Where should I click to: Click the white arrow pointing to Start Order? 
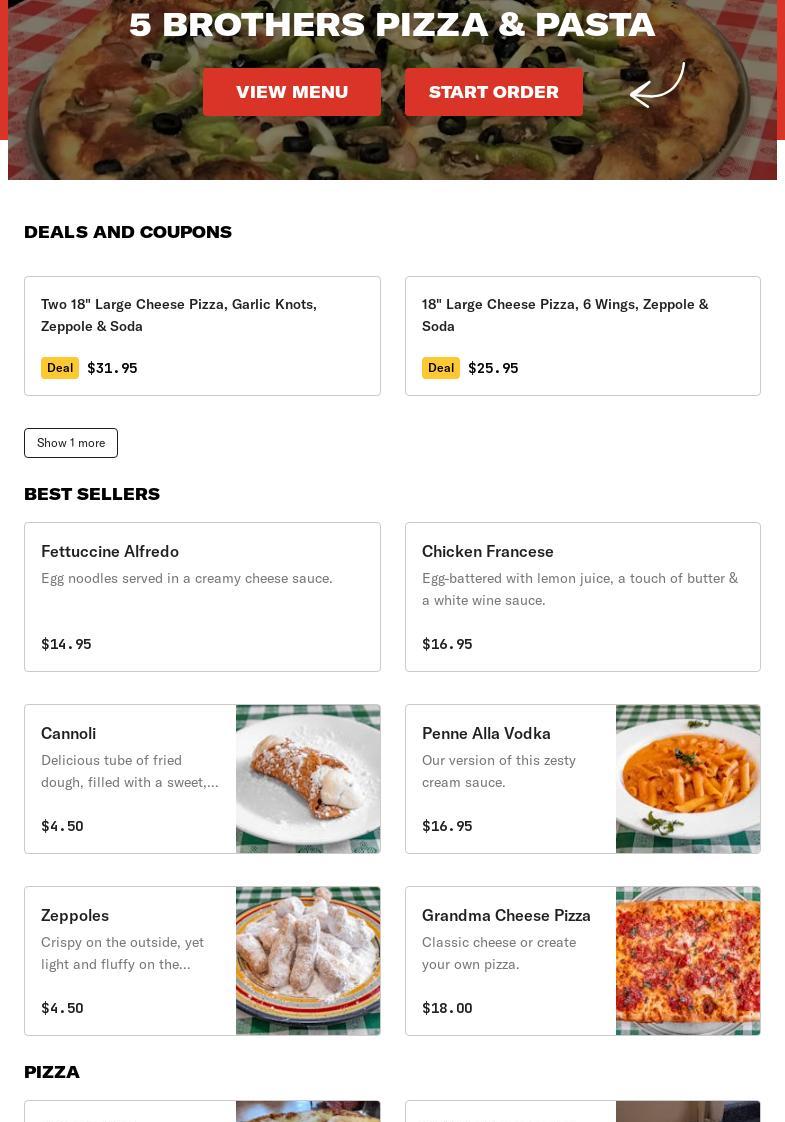pyautogui.click(x=657, y=86)
